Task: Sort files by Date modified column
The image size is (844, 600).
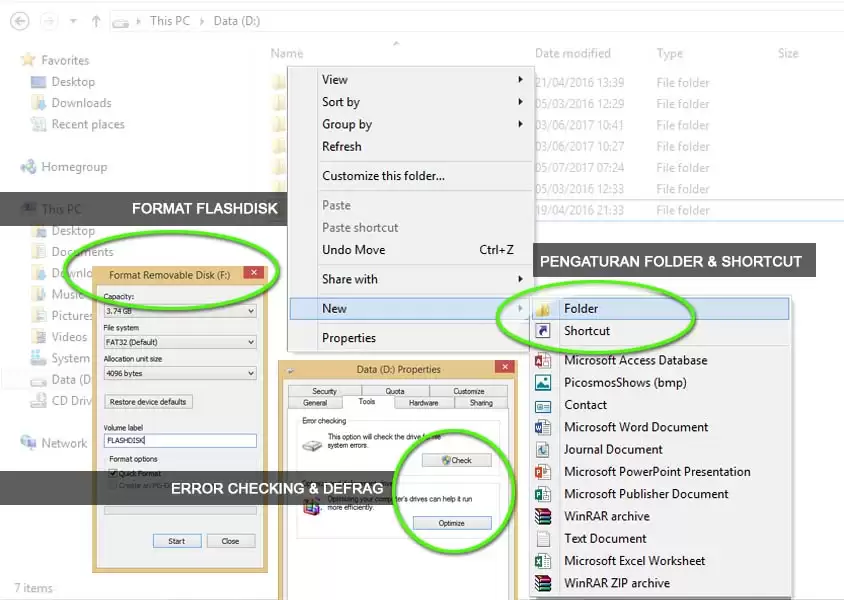Action: coord(573,53)
